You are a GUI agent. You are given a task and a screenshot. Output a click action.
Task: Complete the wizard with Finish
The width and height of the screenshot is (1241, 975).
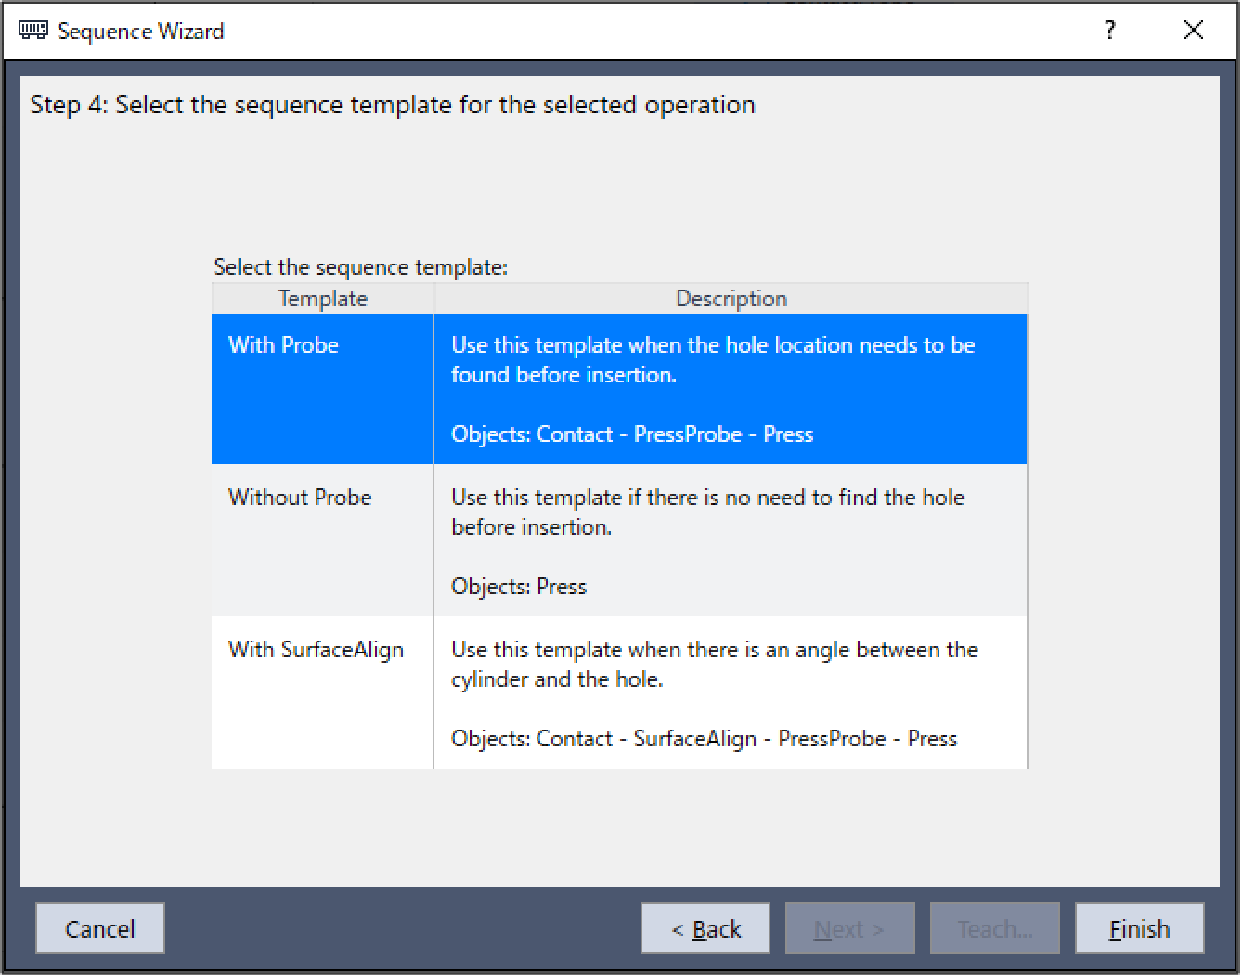[1139, 929]
